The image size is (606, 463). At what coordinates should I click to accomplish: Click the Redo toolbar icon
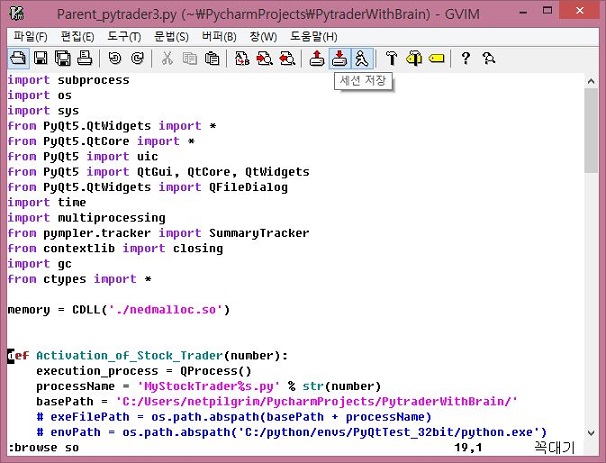click(x=137, y=58)
